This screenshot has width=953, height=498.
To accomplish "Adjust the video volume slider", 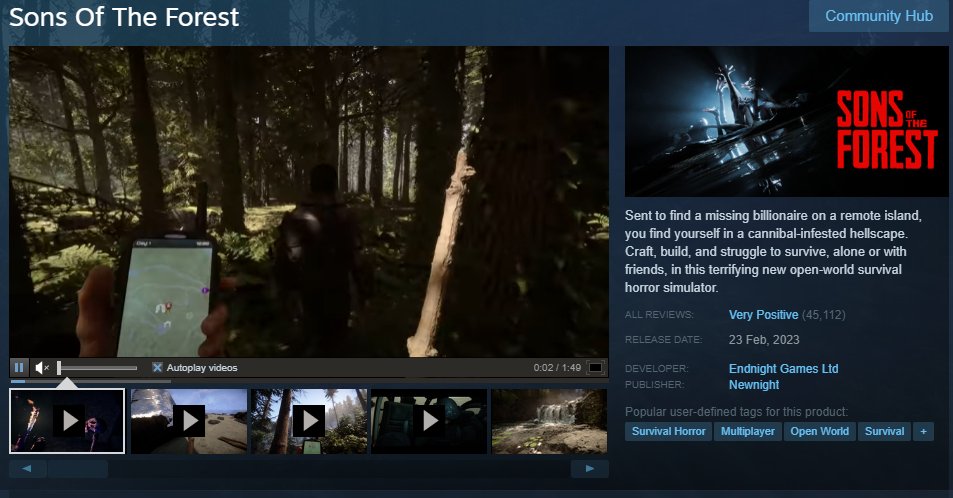I will 97,367.
